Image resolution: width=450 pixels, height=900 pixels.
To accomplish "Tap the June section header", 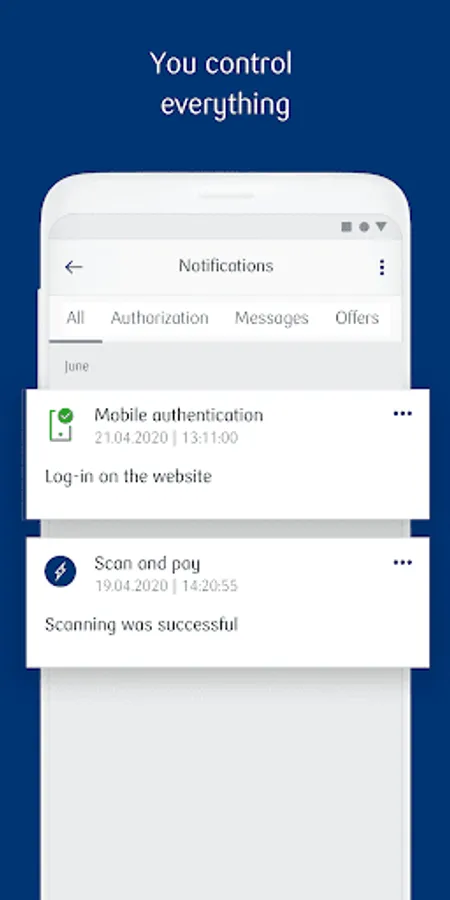I will pyautogui.click(x=76, y=366).
